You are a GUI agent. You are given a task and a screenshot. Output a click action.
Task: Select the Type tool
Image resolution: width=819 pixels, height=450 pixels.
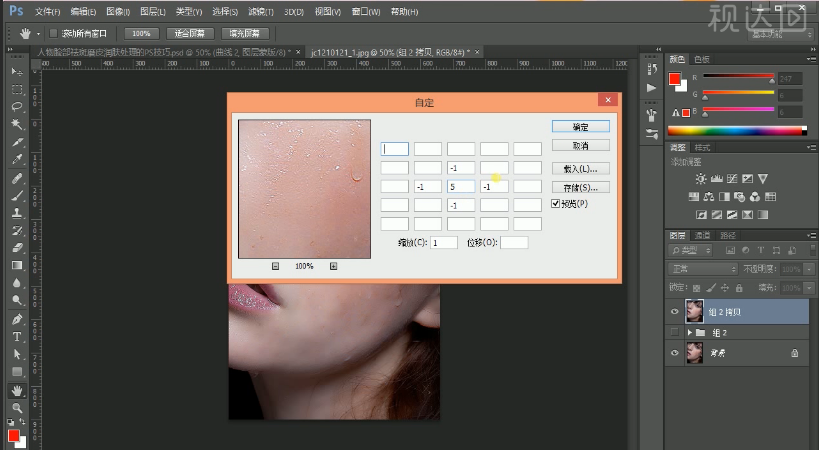click(x=17, y=337)
